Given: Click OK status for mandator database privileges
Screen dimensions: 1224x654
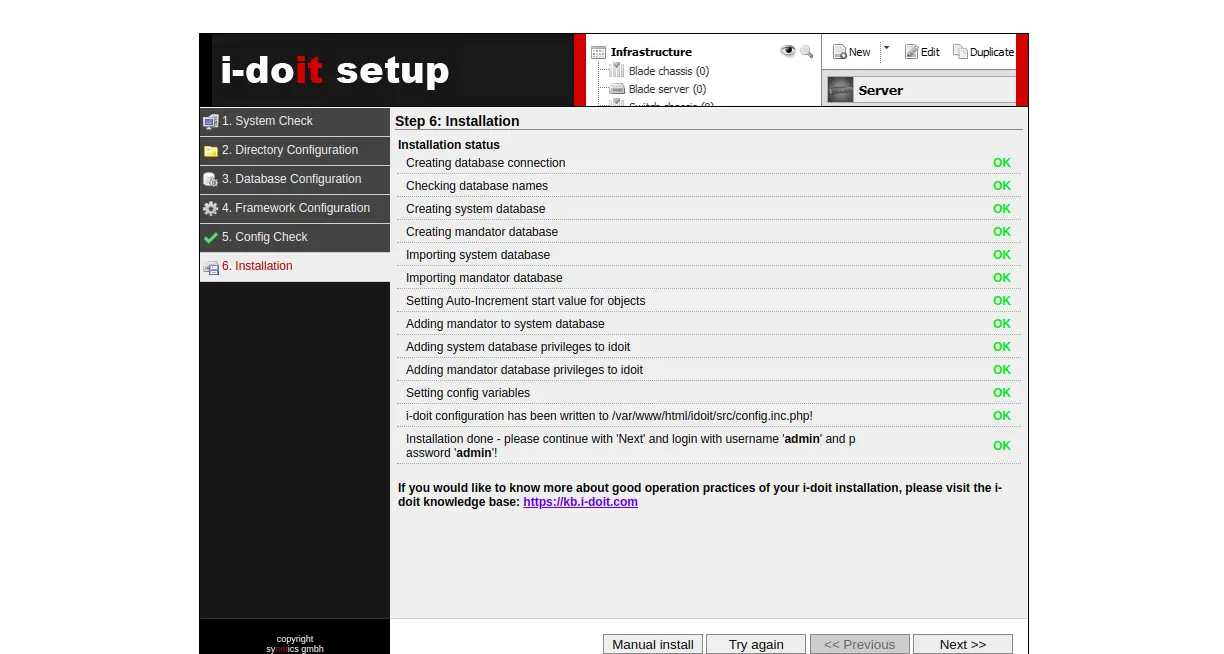Looking at the screenshot, I should [1002, 370].
